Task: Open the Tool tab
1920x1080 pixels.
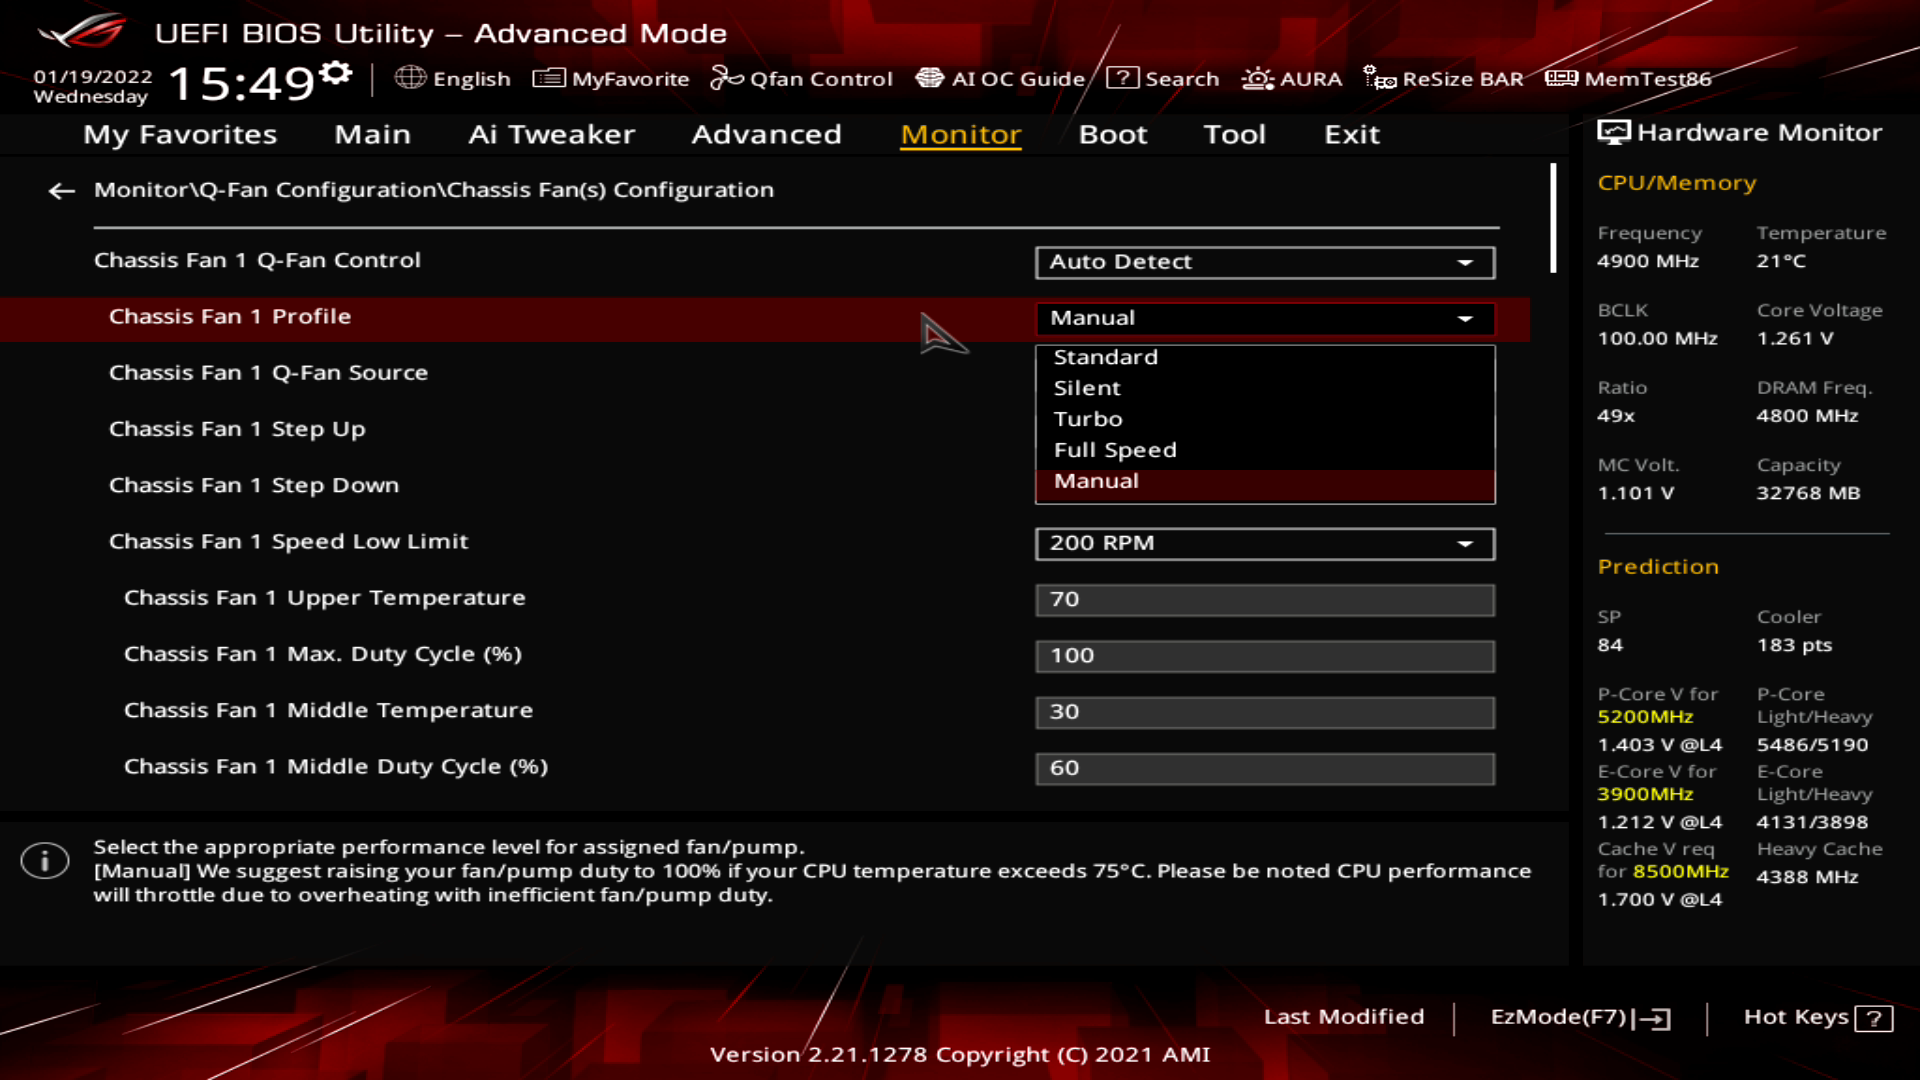Action: 1234,134
